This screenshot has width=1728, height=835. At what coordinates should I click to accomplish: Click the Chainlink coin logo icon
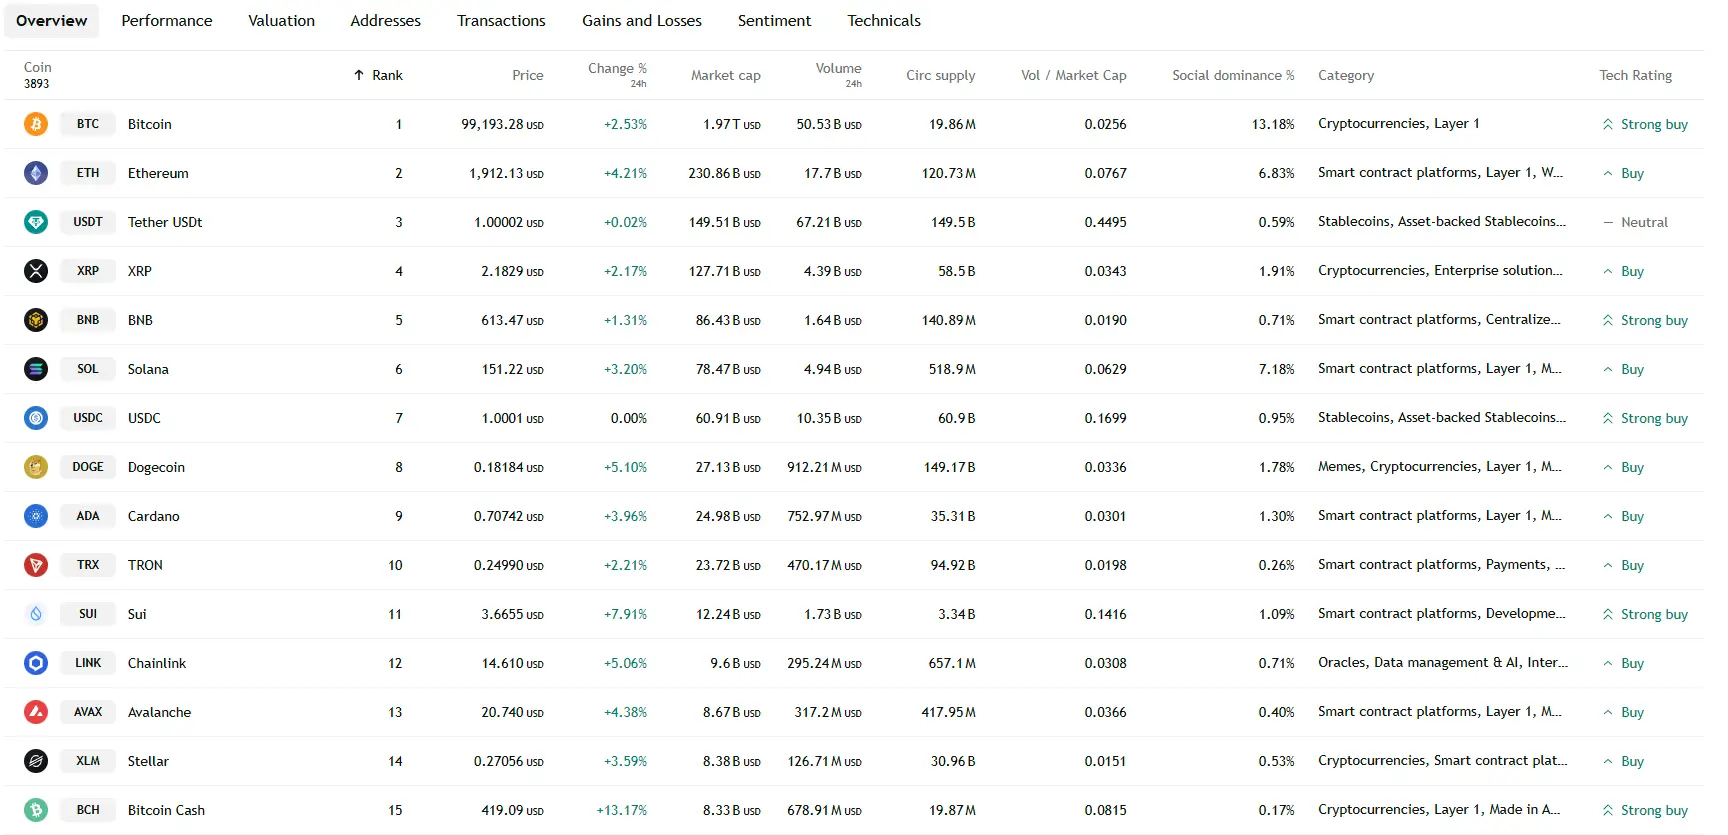(36, 663)
